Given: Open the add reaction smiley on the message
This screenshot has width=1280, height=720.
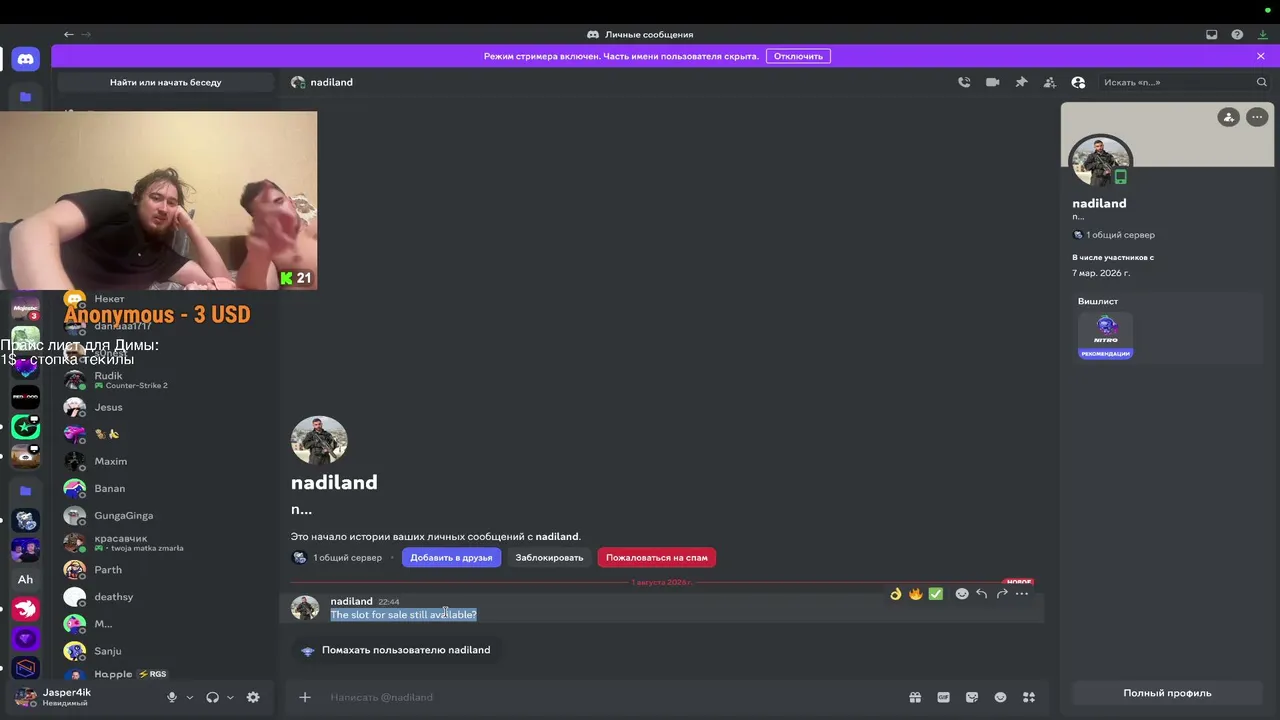Looking at the screenshot, I should point(962,594).
